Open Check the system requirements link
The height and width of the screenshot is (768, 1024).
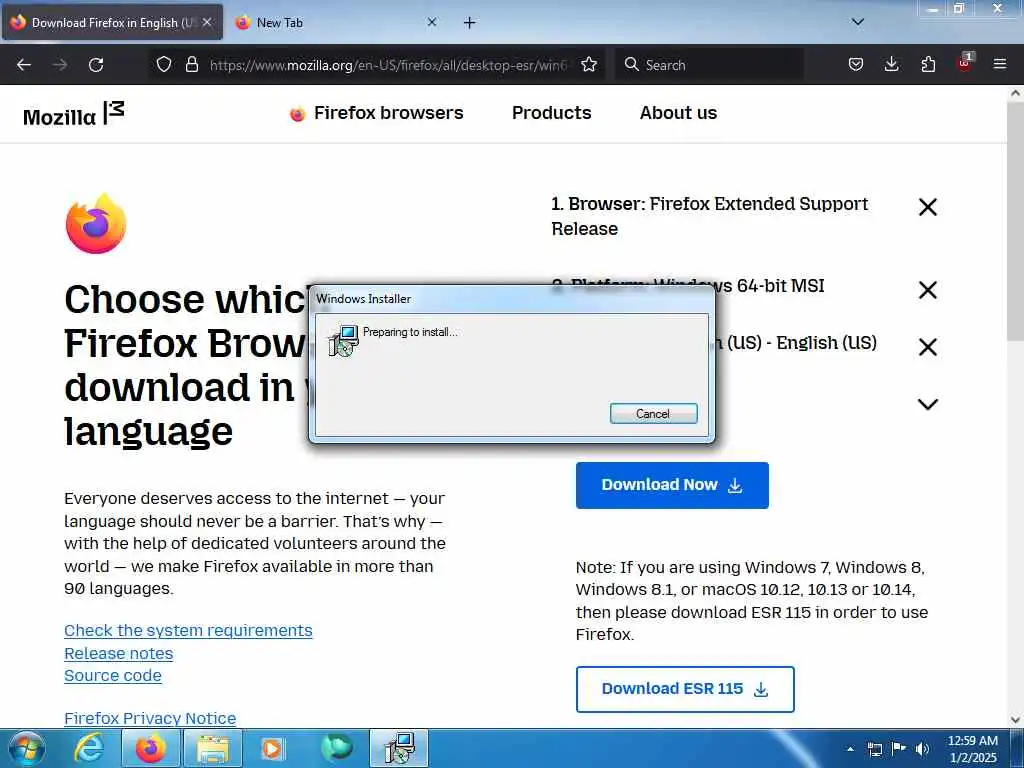point(188,630)
